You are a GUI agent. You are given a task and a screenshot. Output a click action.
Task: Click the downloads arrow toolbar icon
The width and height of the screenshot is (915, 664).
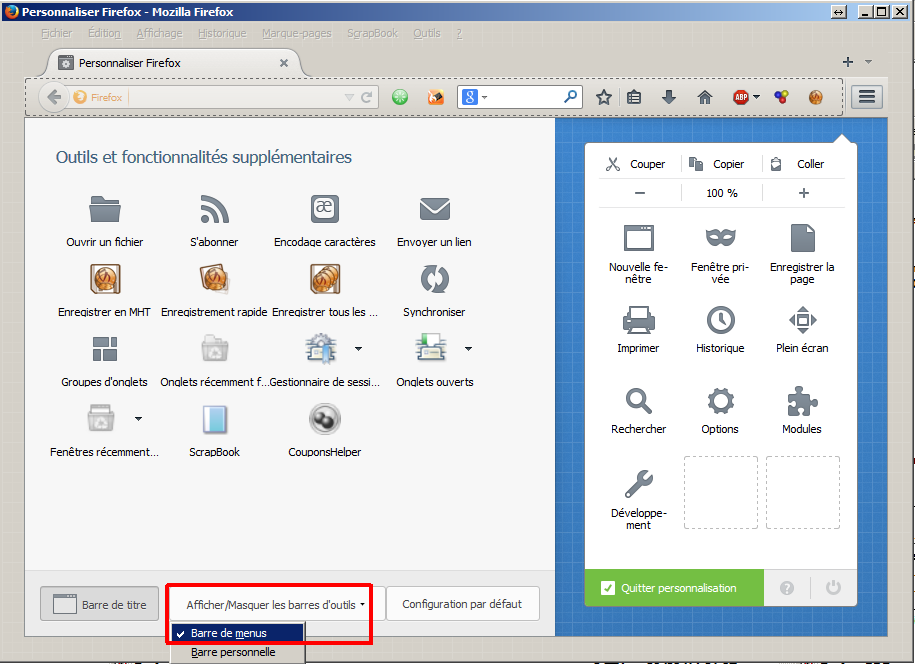pyautogui.click(x=669, y=97)
